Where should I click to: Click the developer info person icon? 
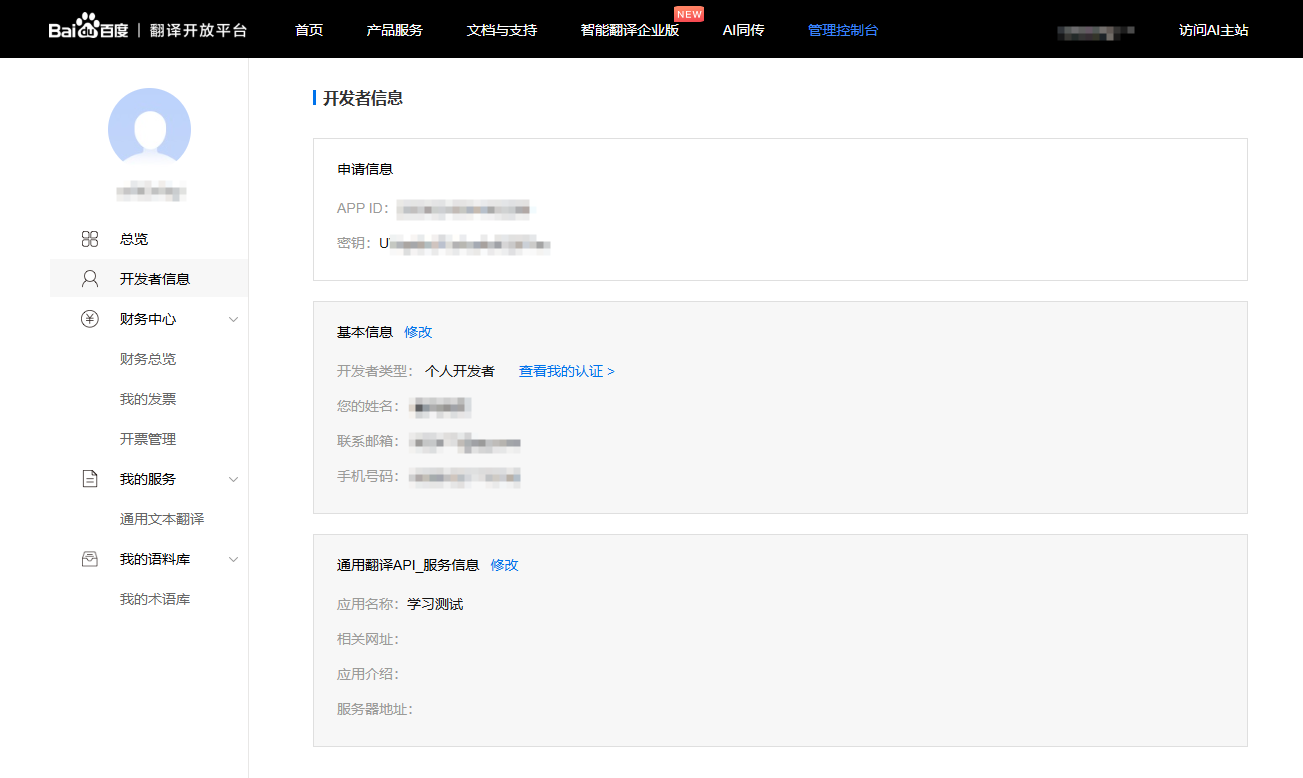click(90, 279)
